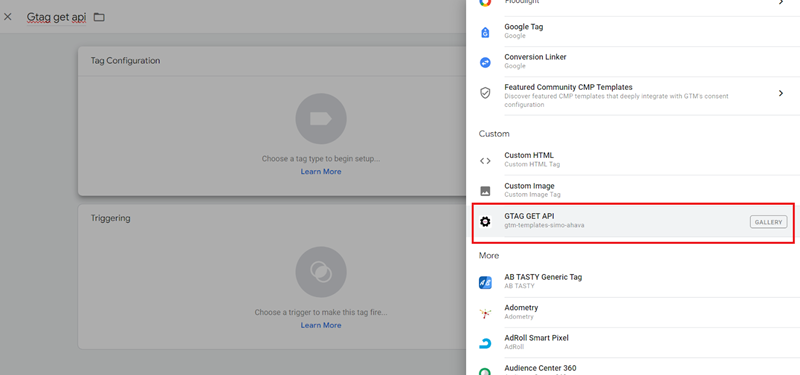Click the folder icon next to the tag name
The height and width of the screenshot is (375, 800).
(x=99, y=17)
